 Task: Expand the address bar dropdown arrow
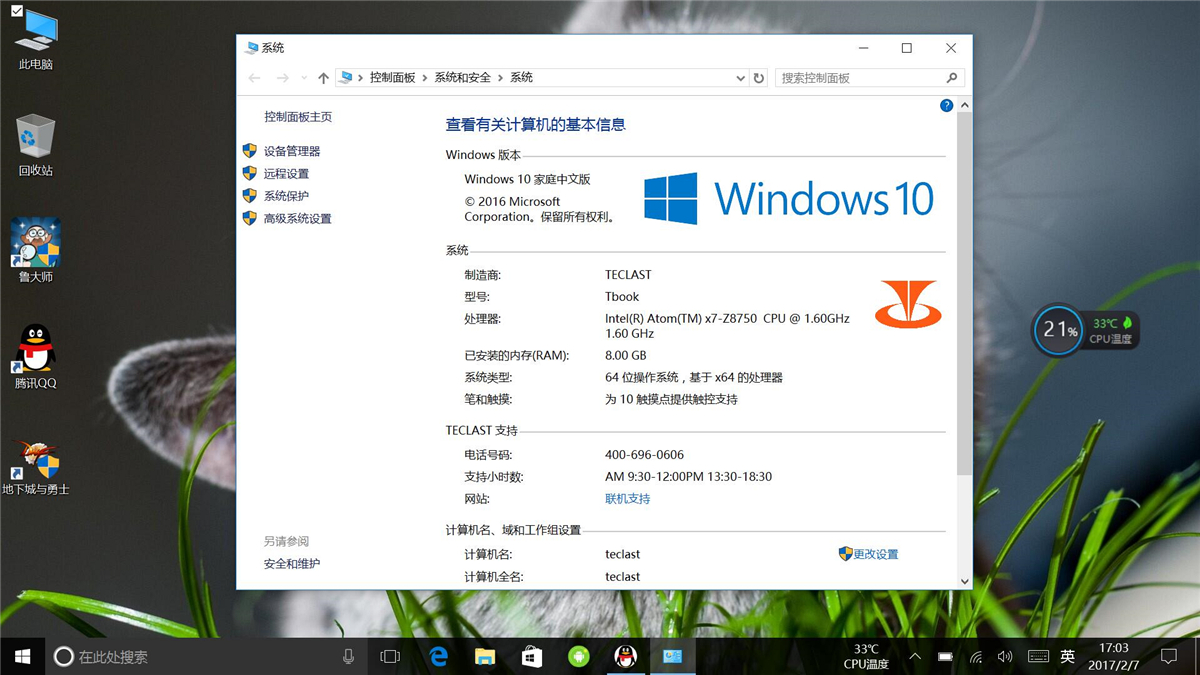coord(740,77)
